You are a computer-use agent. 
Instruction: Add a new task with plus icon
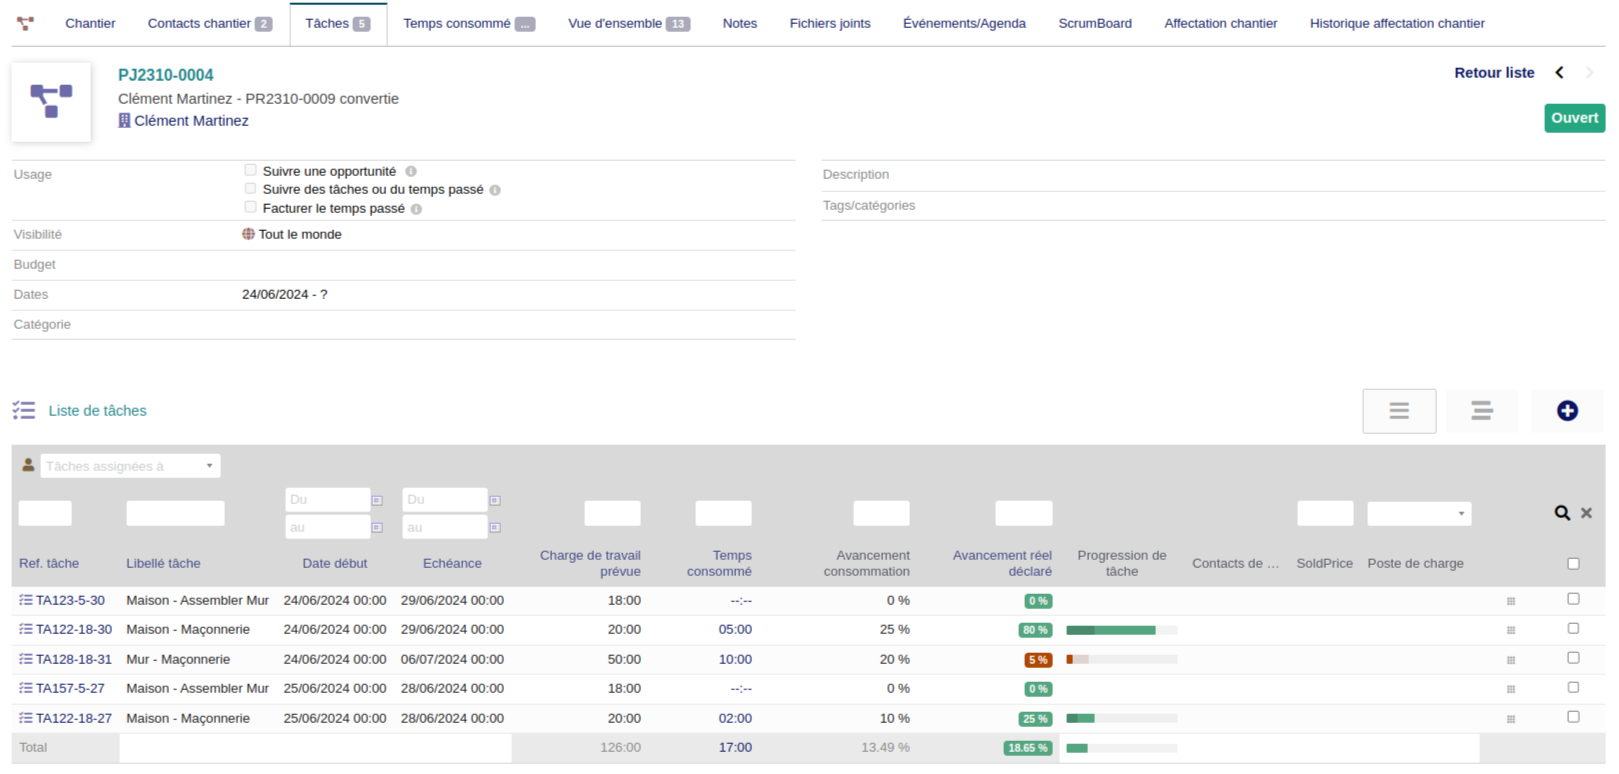click(1567, 411)
